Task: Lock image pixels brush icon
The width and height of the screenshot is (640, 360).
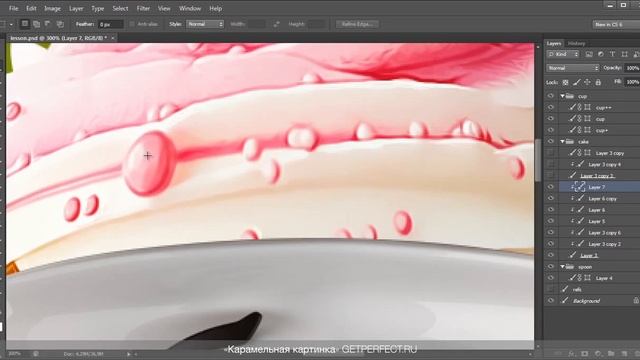Action: 576,82
